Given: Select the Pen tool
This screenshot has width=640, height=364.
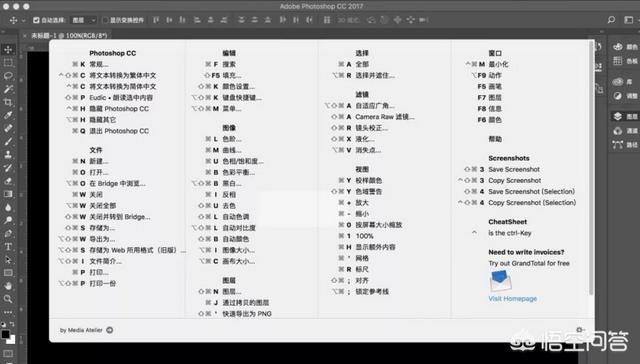Looking at the screenshot, I should 8,233.
